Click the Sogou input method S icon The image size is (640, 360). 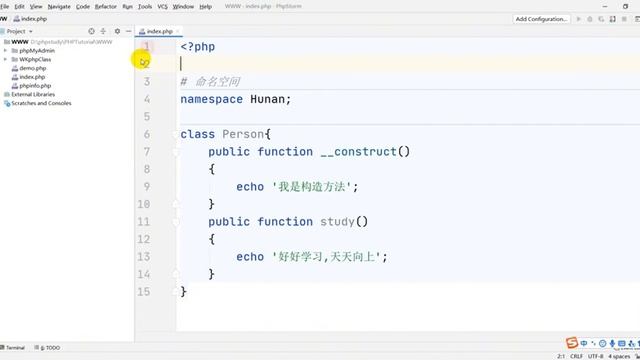click(572, 343)
